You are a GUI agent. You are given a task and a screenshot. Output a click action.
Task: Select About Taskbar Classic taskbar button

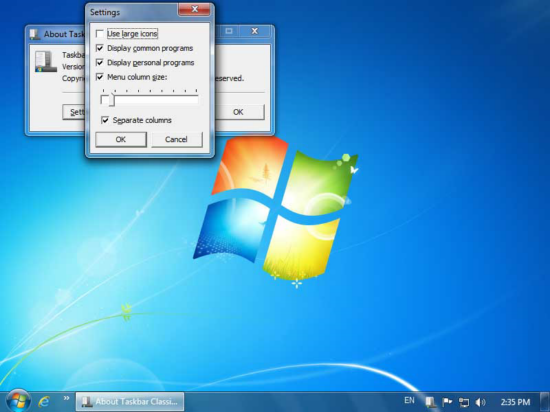pyautogui.click(x=130, y=402)
